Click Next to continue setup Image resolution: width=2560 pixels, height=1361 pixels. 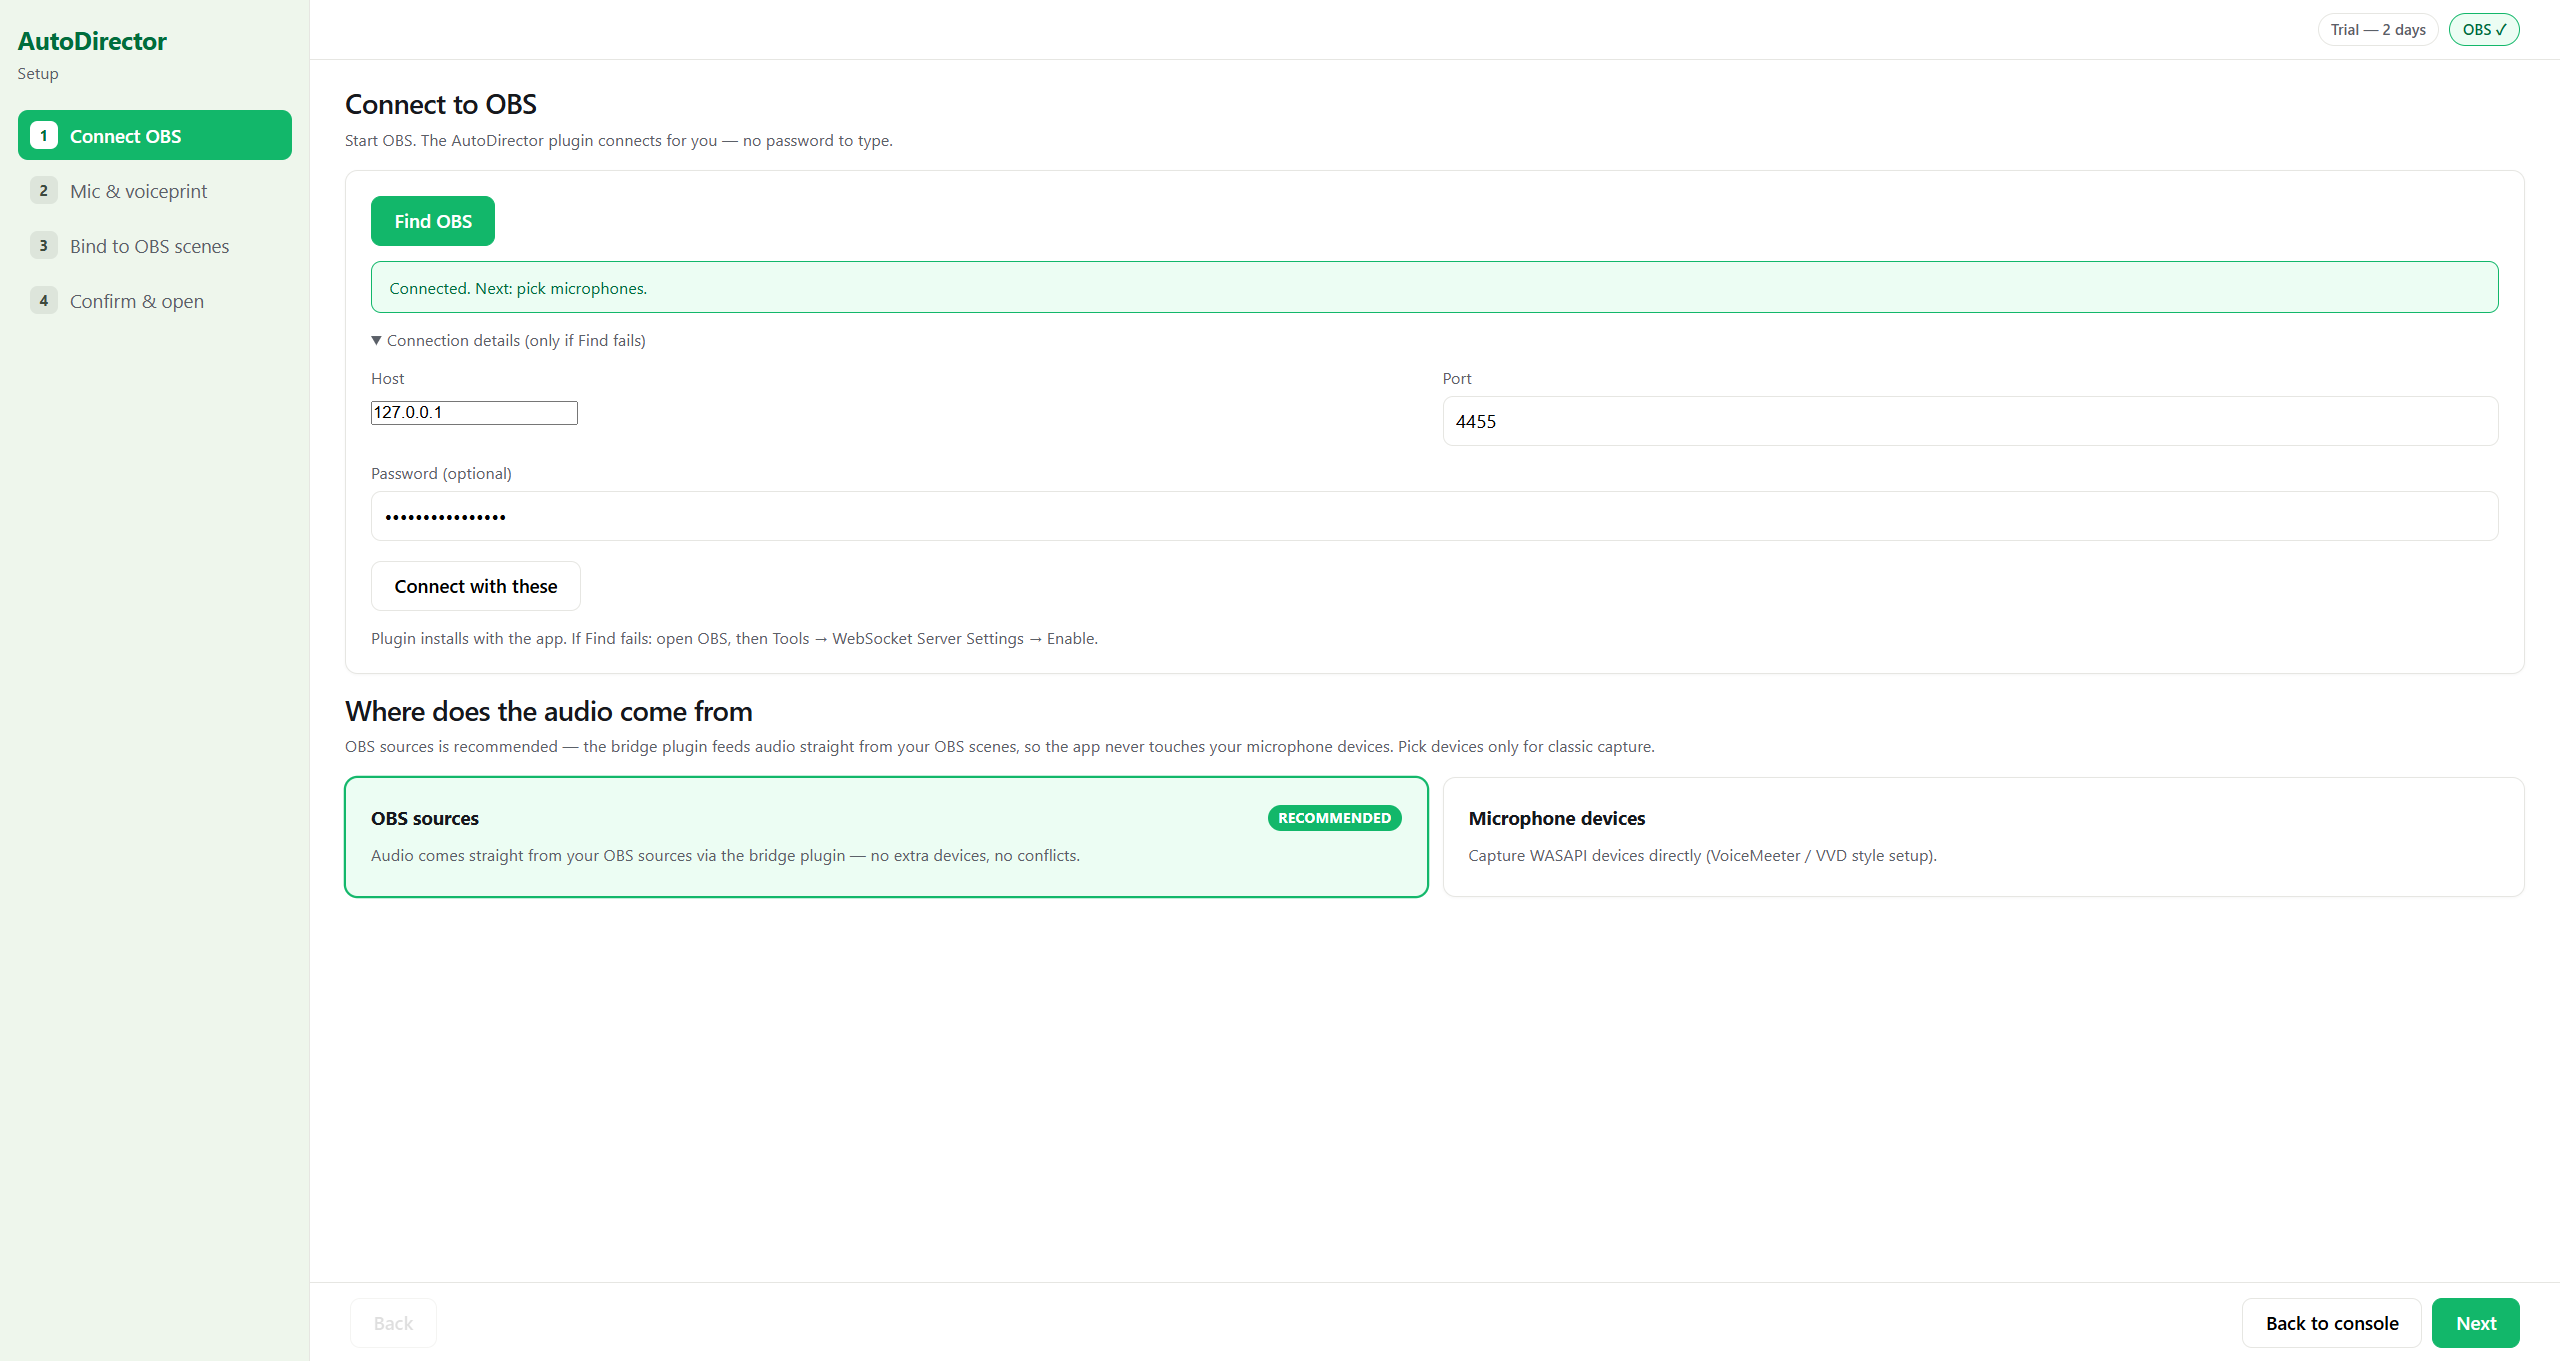pyautogui.click(x=2476, y=1323)
